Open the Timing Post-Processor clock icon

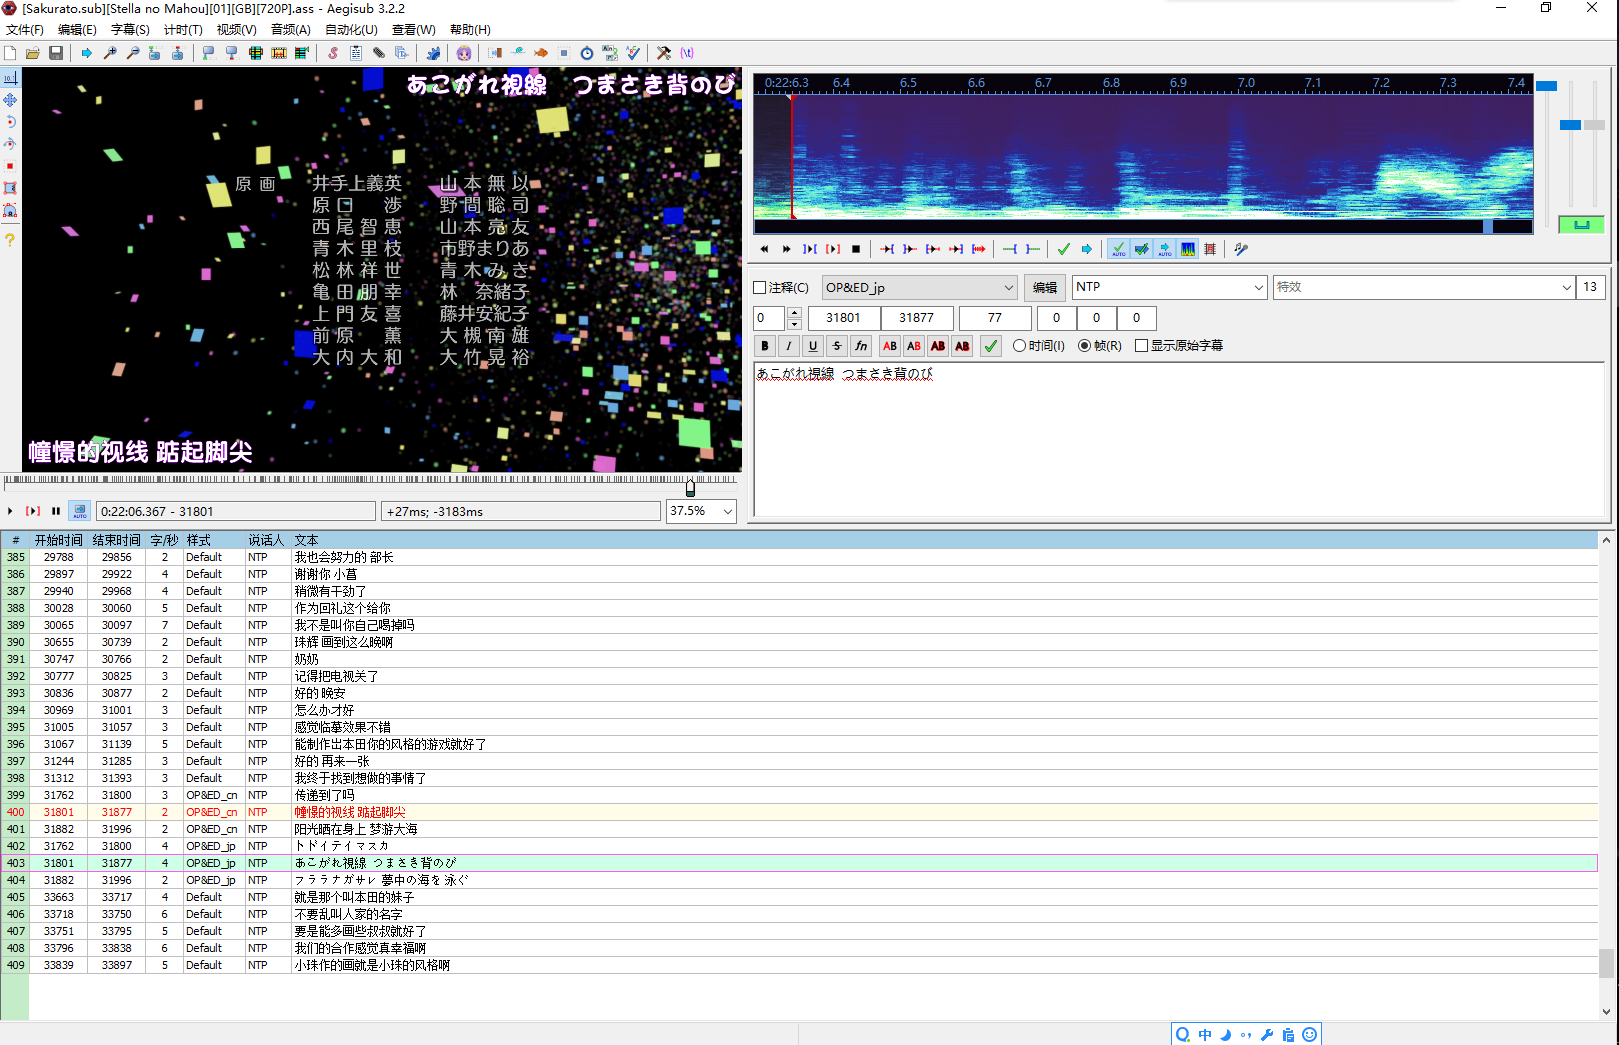click(x=587, y=53)
